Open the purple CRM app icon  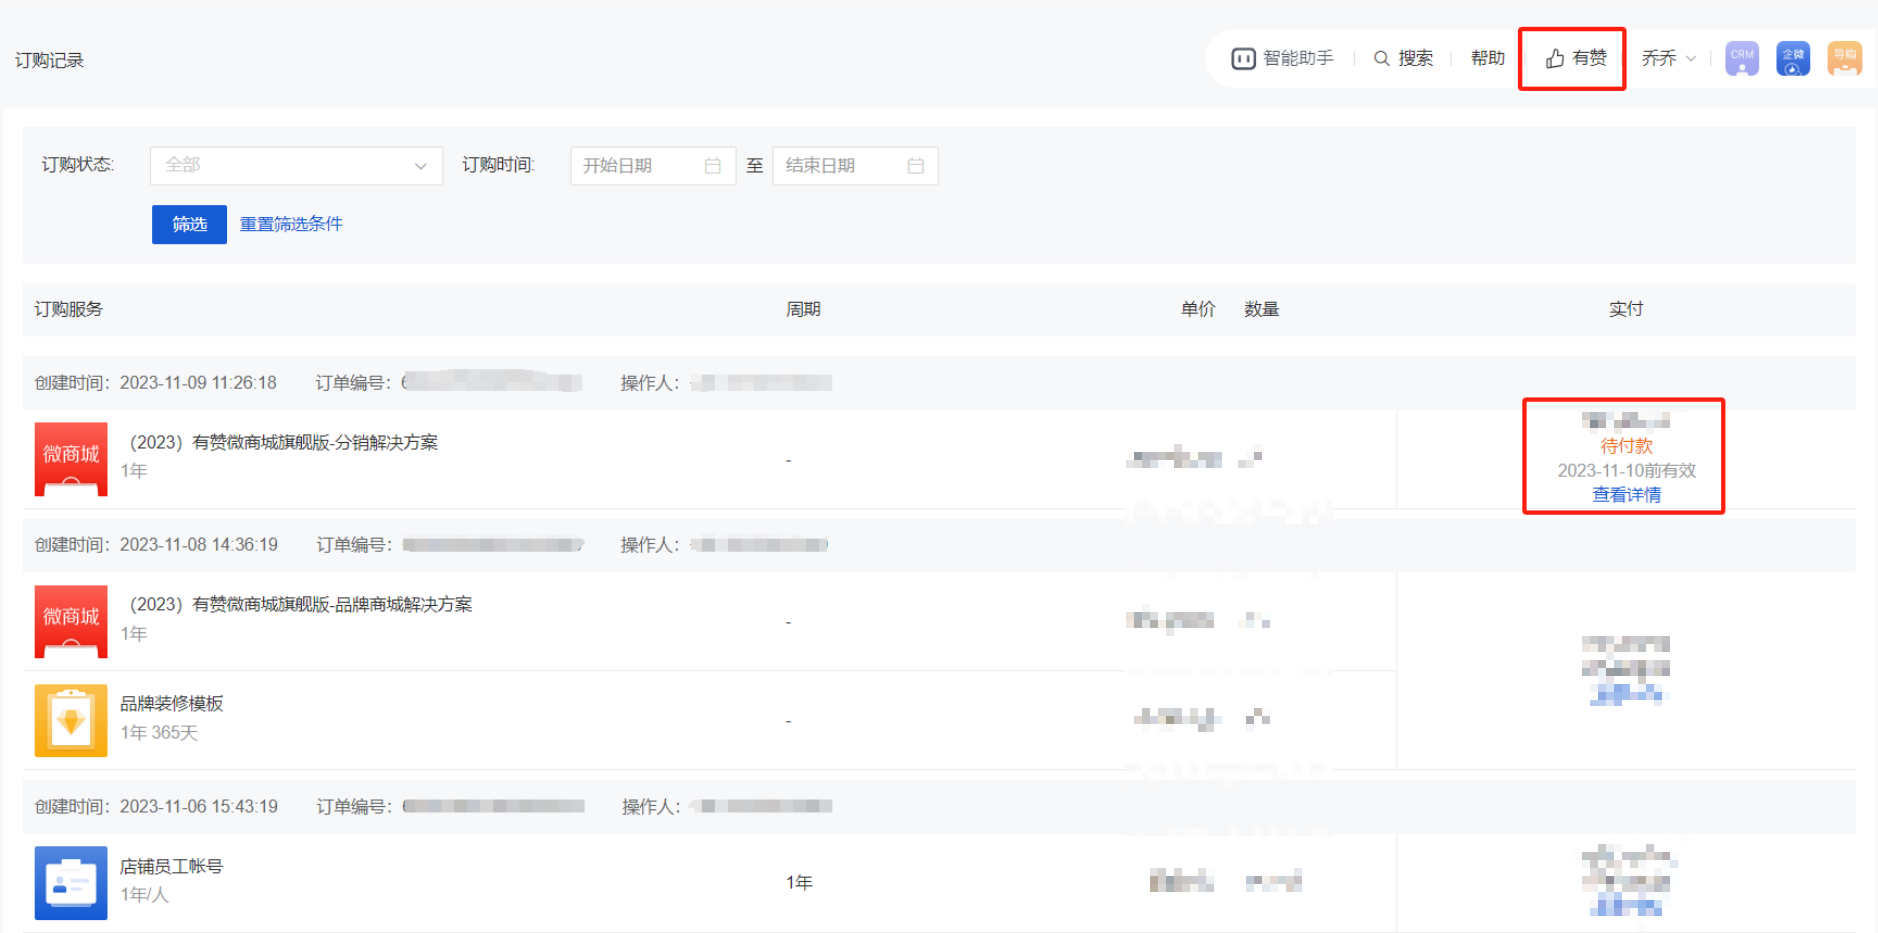pos(1742,58)
